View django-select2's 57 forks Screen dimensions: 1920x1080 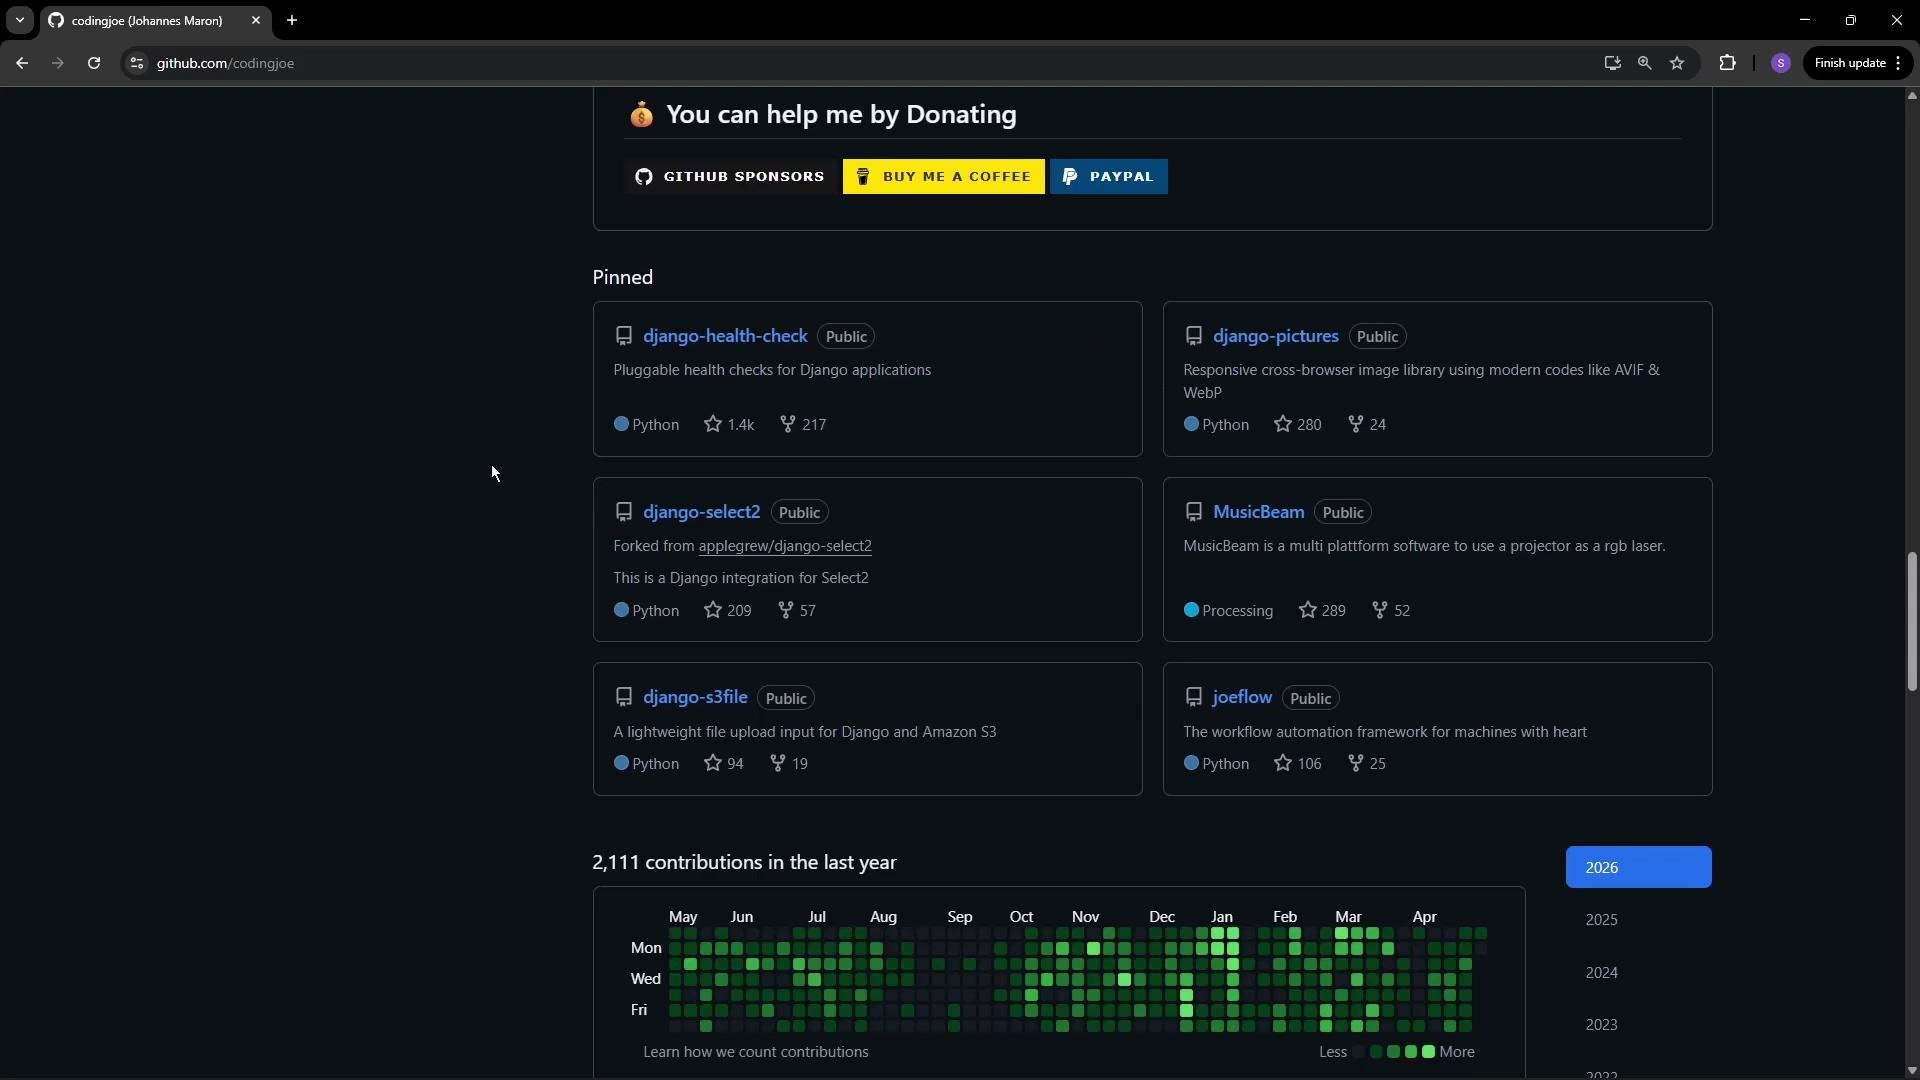pos(796,611)
